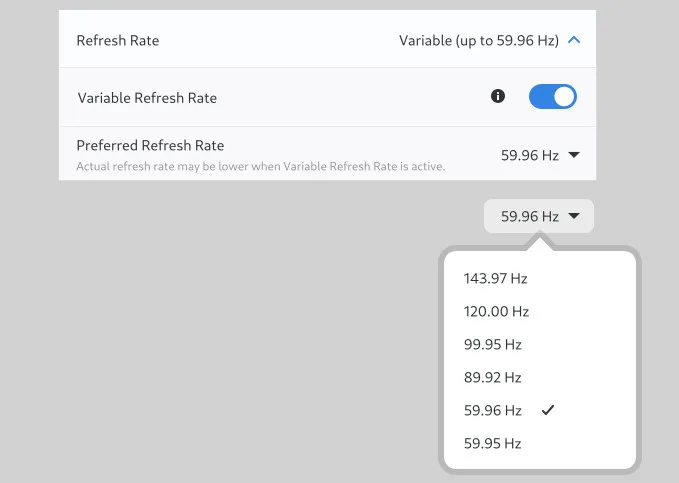Viewport: 679px width, 483px height.
Task: Click the Variable (up to 59.96 Hz) text
Action: point(479,41)
